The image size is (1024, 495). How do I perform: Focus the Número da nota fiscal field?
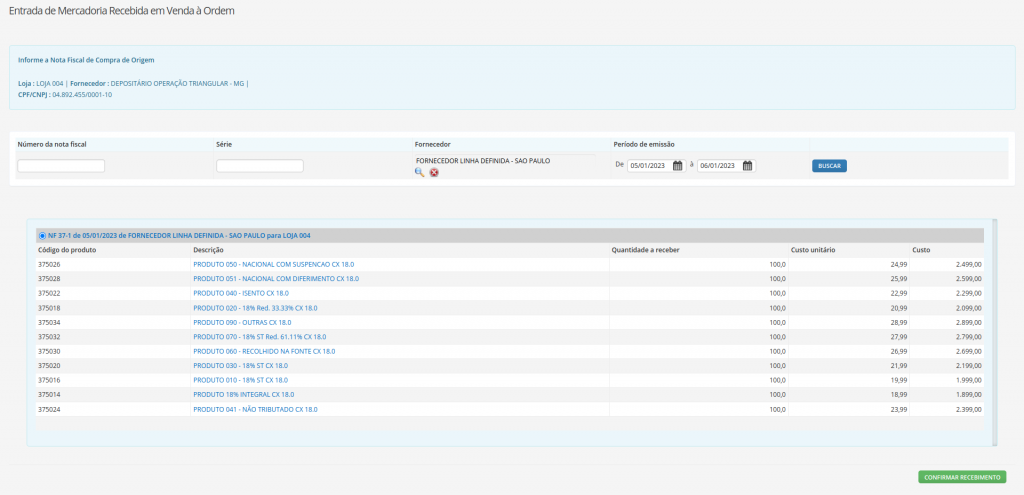click(x=61, y=166)
